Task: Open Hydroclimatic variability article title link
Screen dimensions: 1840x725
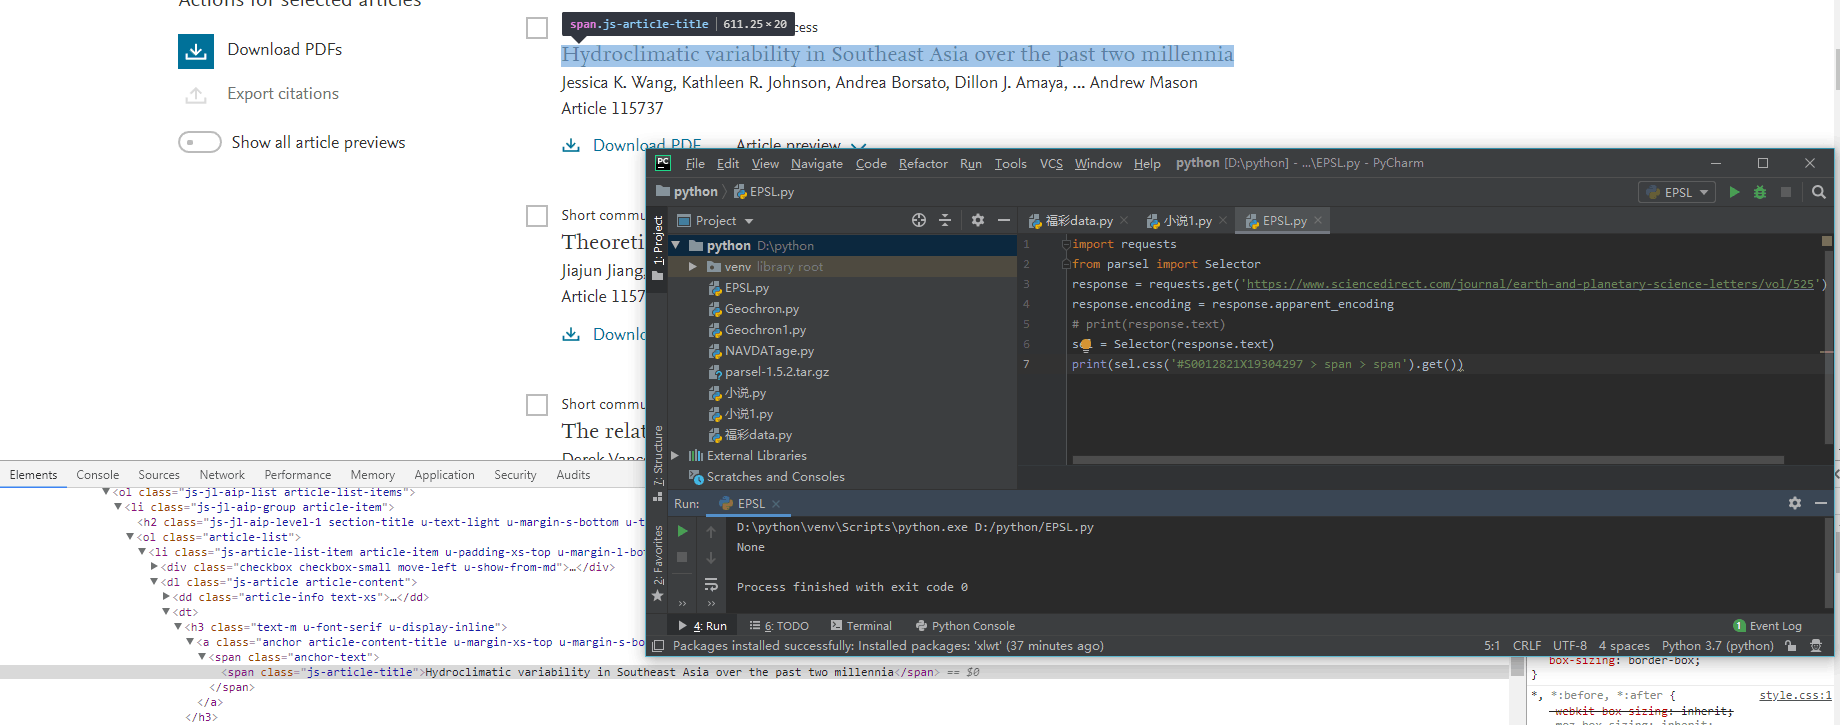Action: pos(897,55)
